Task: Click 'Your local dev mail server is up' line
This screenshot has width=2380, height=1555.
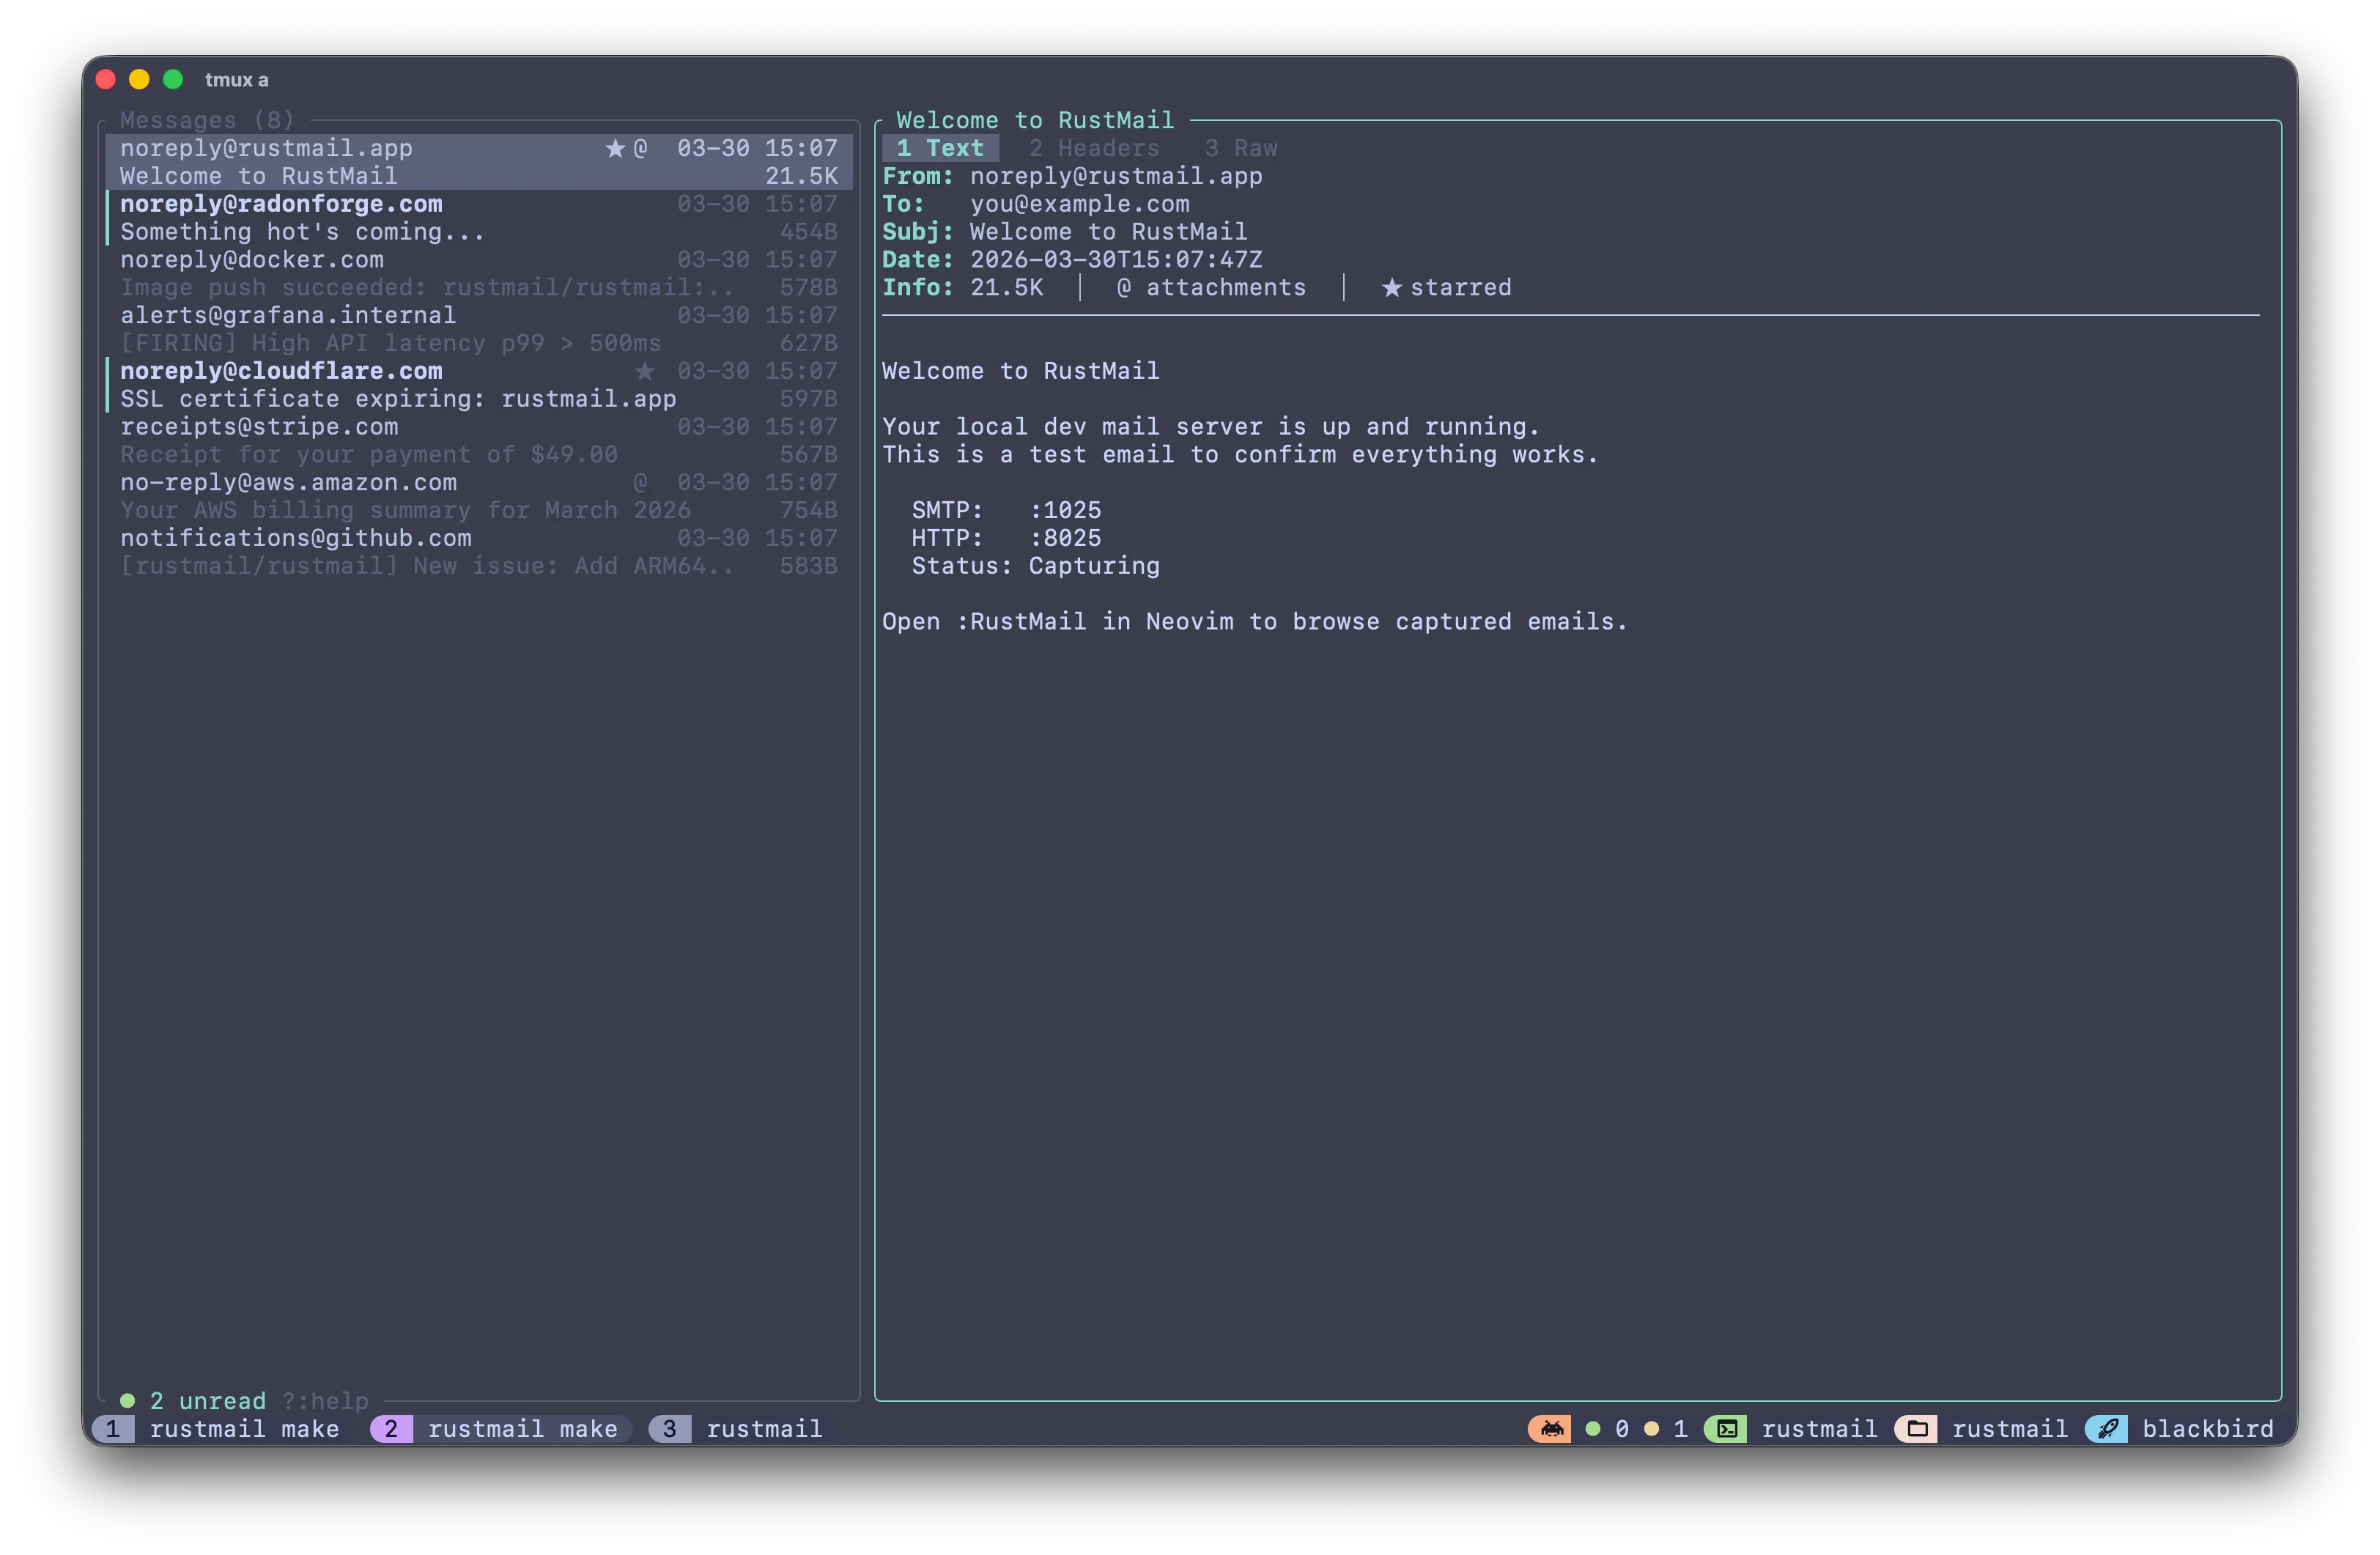Action: tap(1210, 427)
